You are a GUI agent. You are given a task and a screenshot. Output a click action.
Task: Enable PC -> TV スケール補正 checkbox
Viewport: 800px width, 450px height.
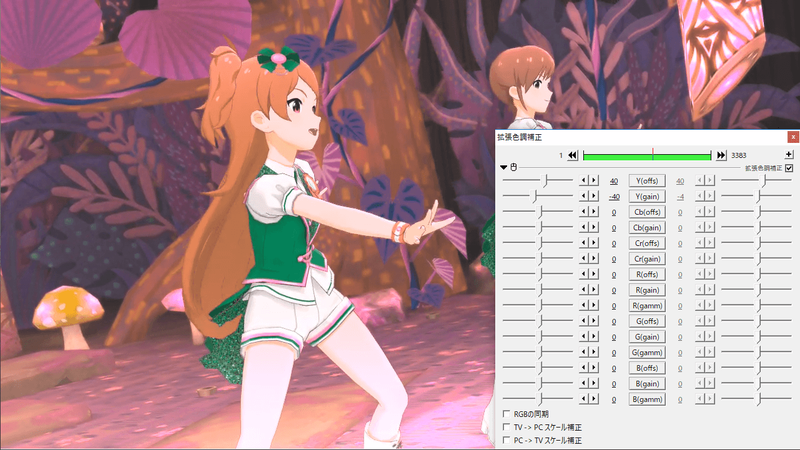(x=506, y=440)
